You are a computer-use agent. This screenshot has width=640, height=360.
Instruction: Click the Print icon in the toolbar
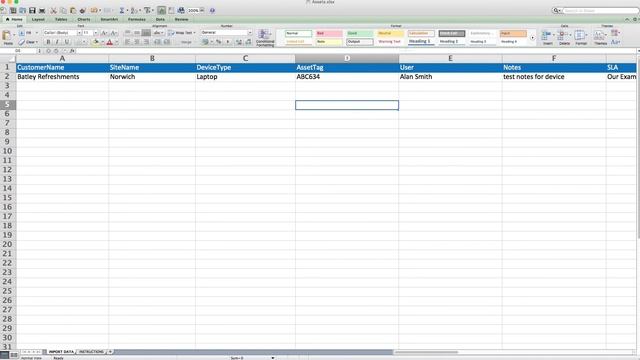pos(42,10)
